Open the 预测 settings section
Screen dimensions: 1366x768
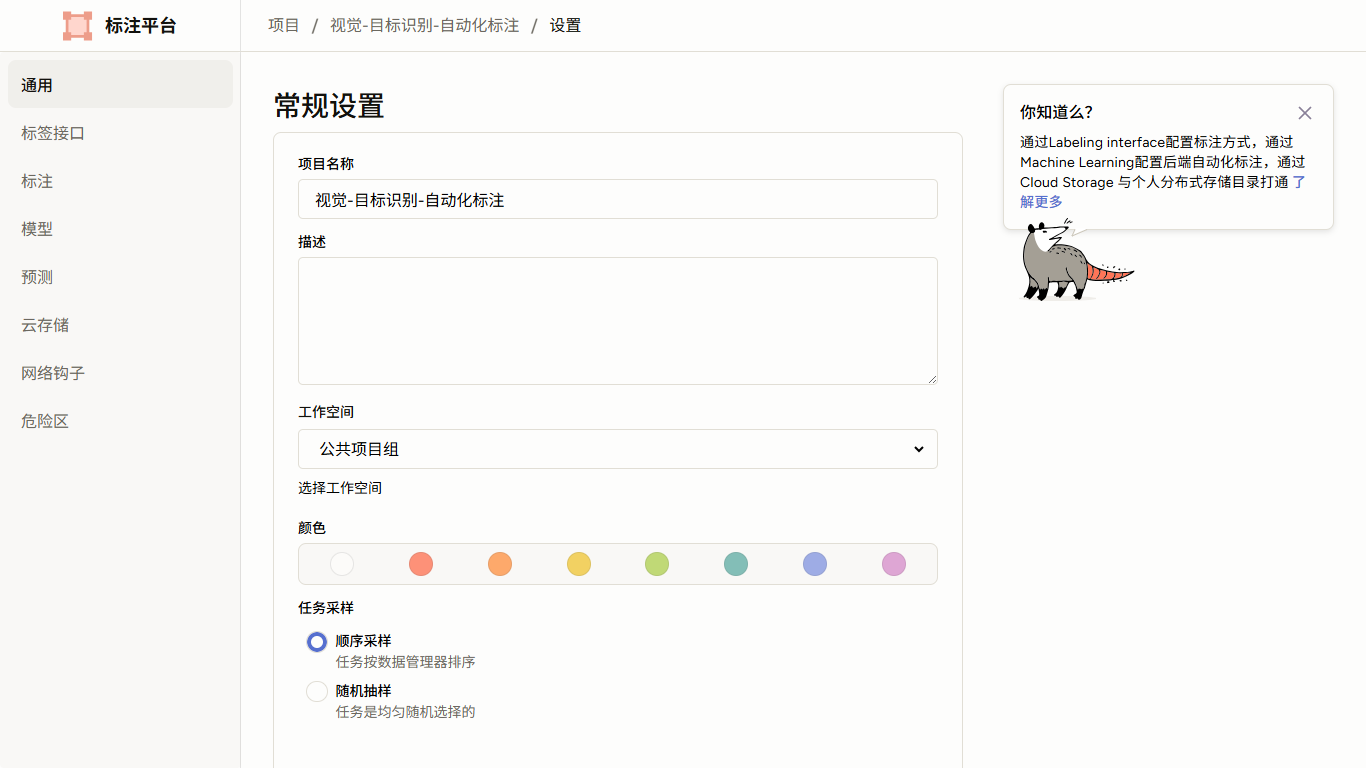[x=120, y=277]
